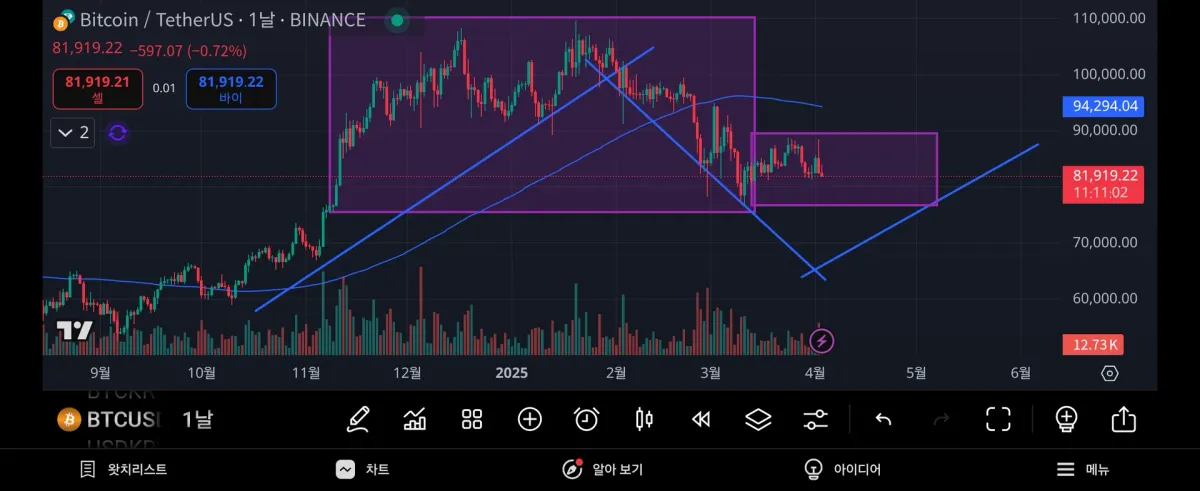Tap the 11월 time axis label

(x=307, y=373)
